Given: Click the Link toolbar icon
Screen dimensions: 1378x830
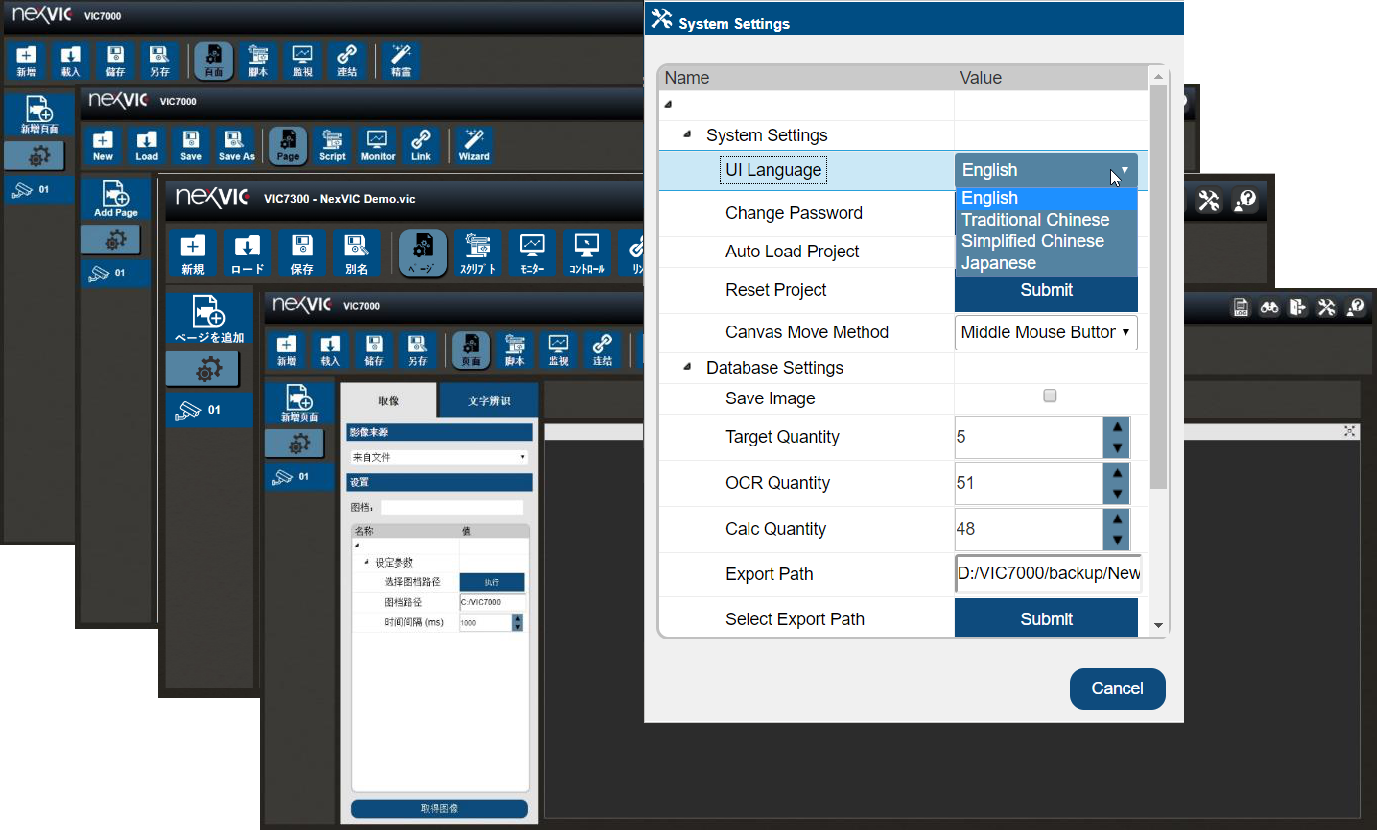Looking at the screenshot, I should pyautogui.click(x=421, y=145).
